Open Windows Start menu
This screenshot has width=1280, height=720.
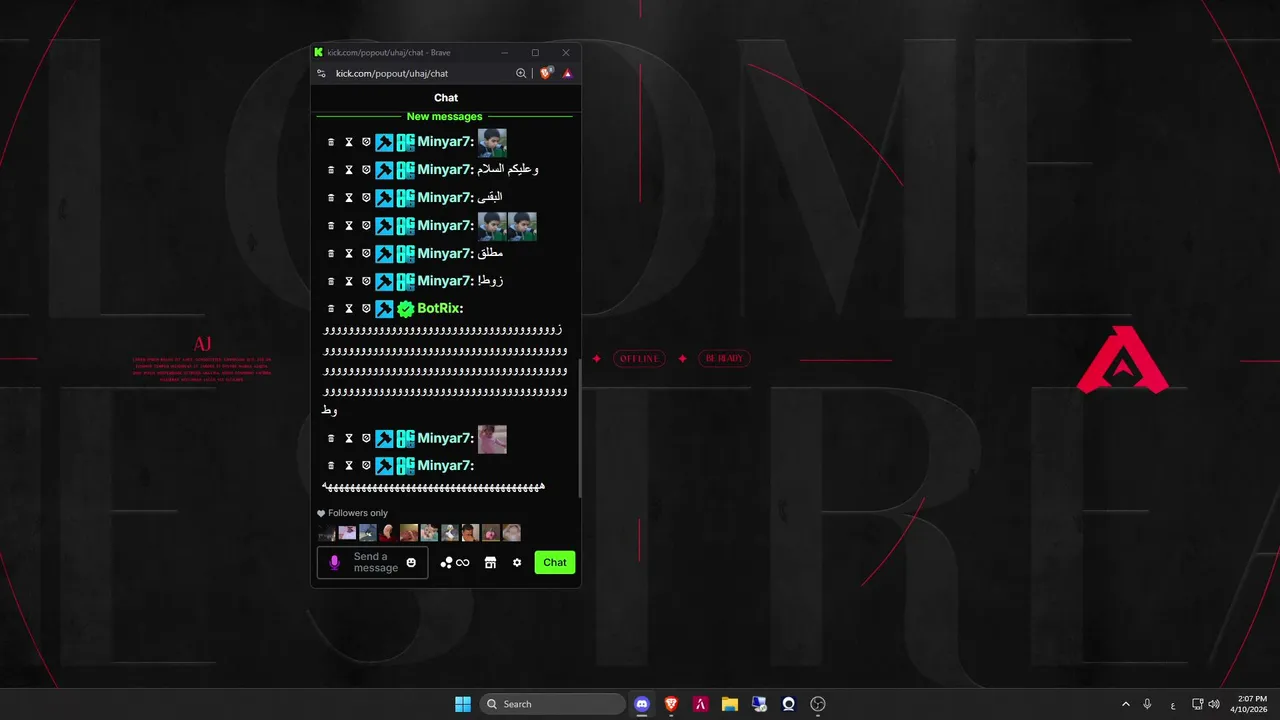click(x=463, y=704)
